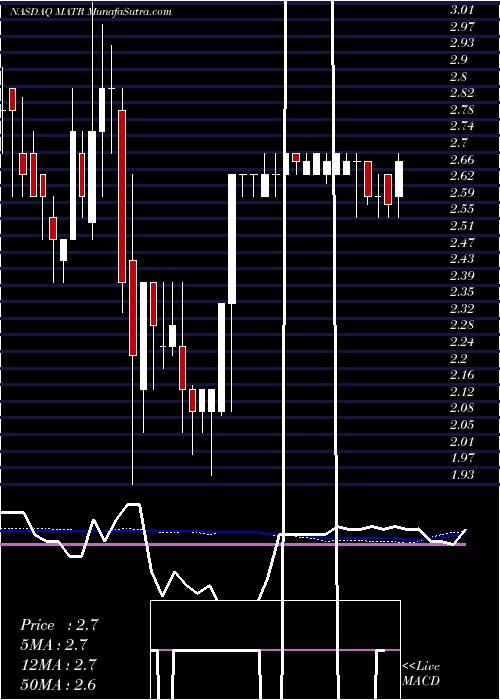Click the '5MA : 2.7' readout

coord(54,645)
